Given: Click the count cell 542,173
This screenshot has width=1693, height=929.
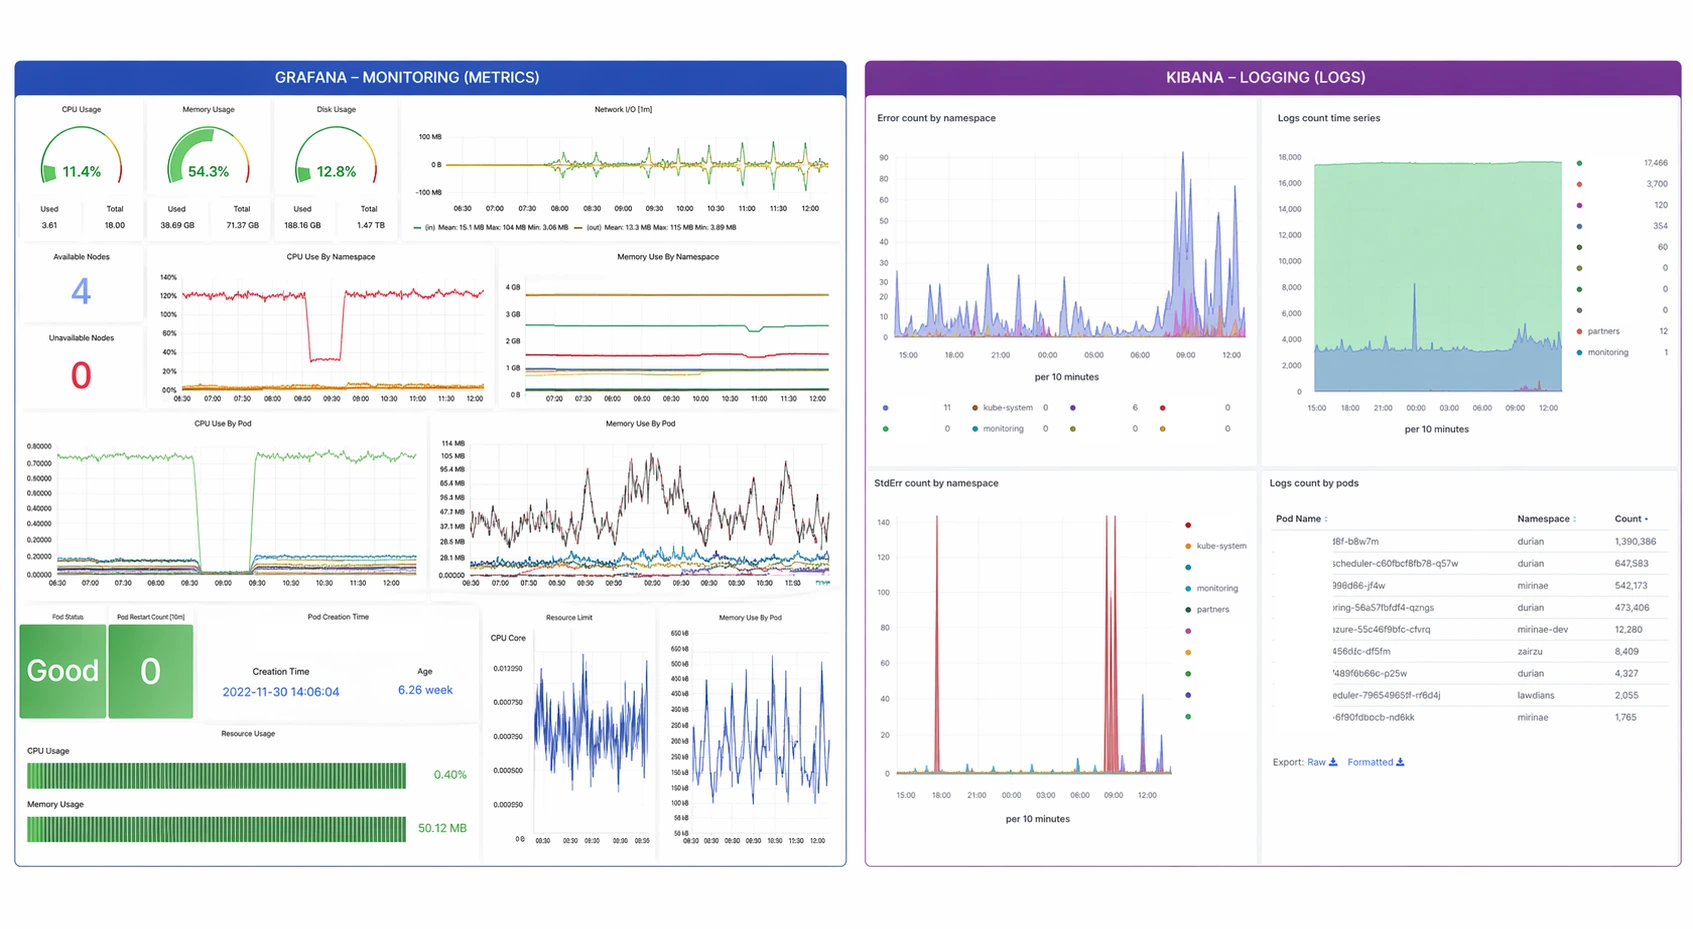Looking at the screenshot, I should click(1631, 586).
